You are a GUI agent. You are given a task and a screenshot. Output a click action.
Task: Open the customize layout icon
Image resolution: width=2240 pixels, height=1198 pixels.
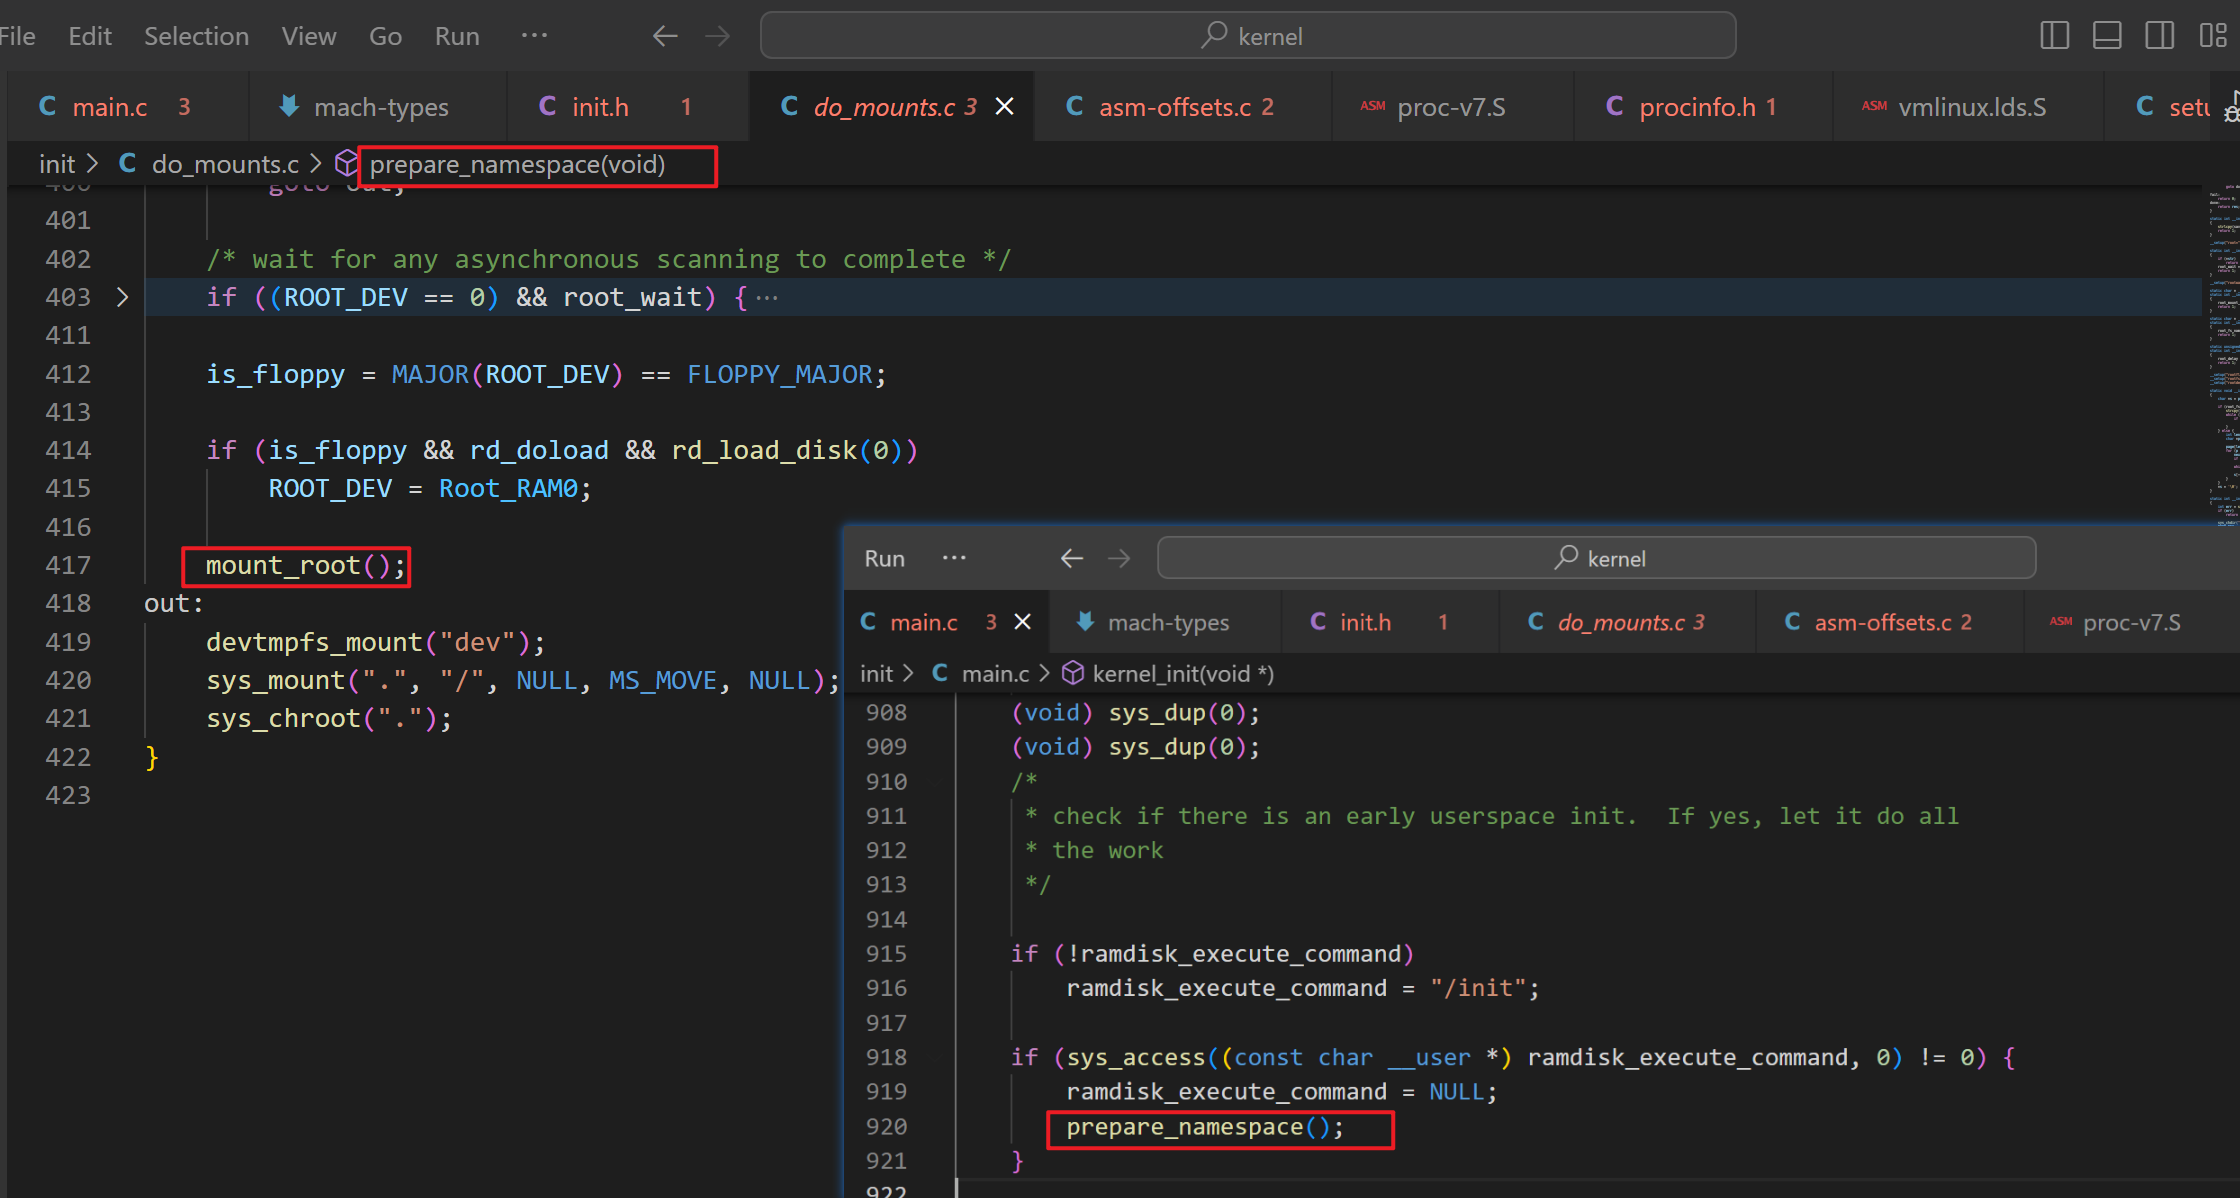tap(2212, 36)
